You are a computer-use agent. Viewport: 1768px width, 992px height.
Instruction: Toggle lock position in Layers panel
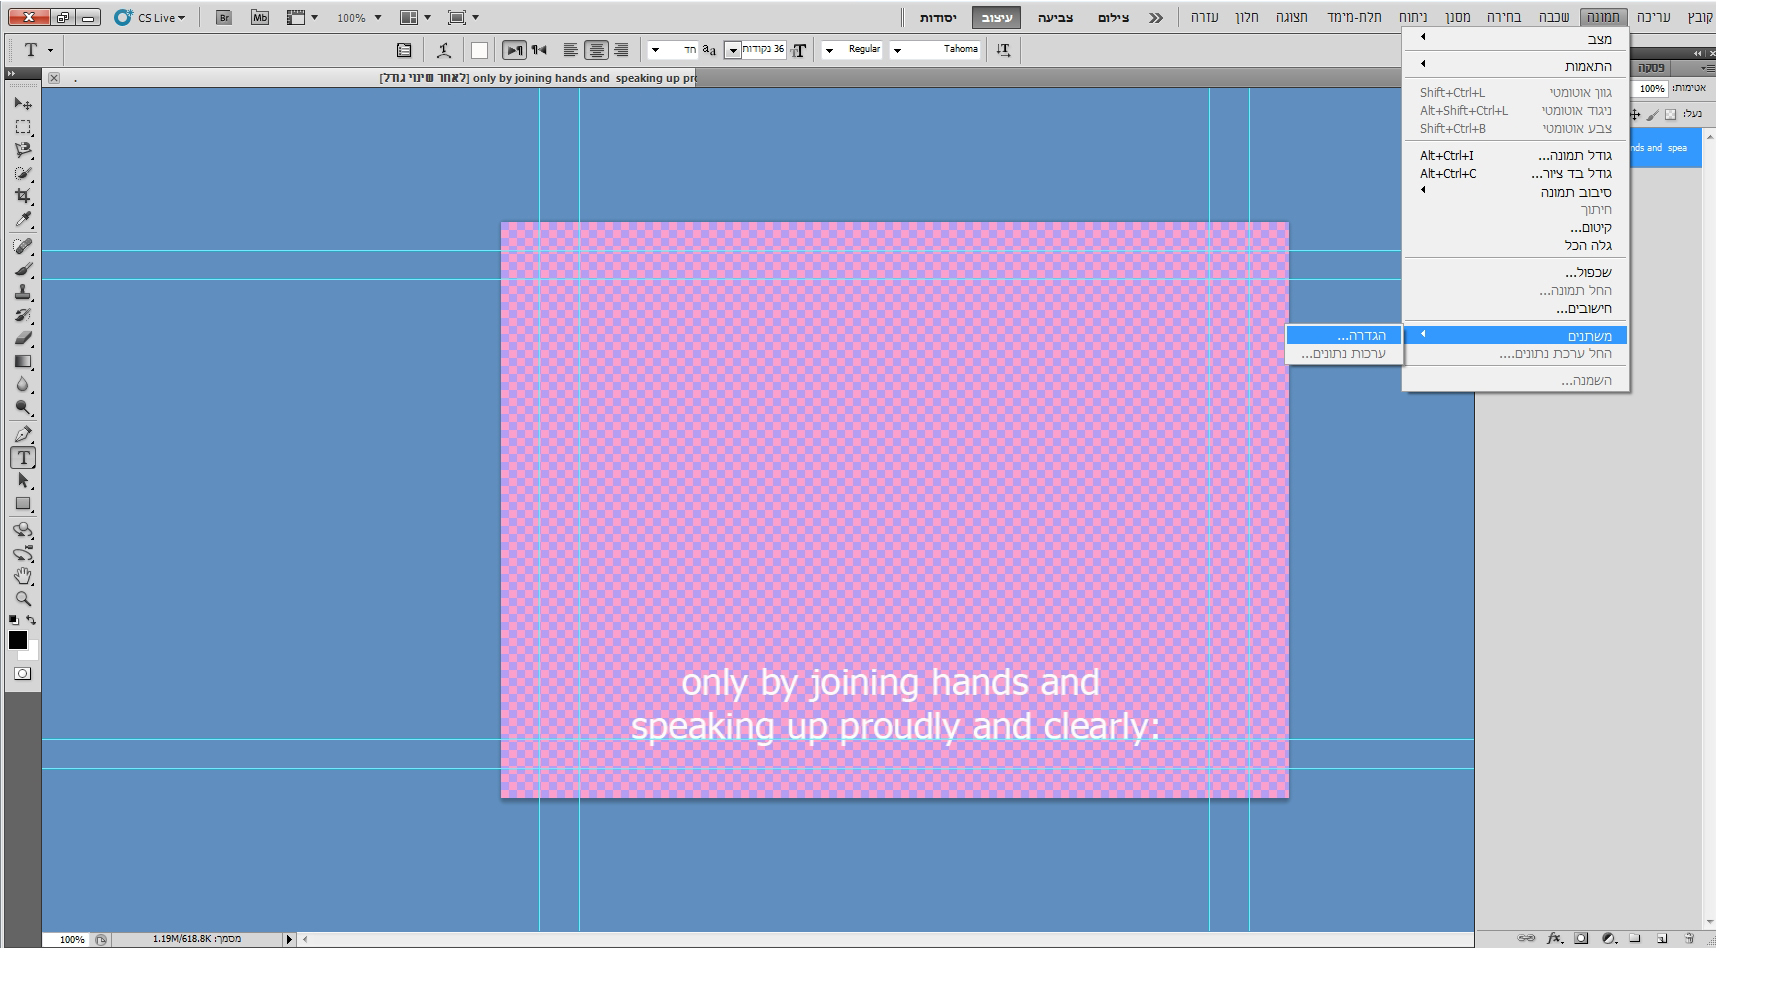[1636, 115]
